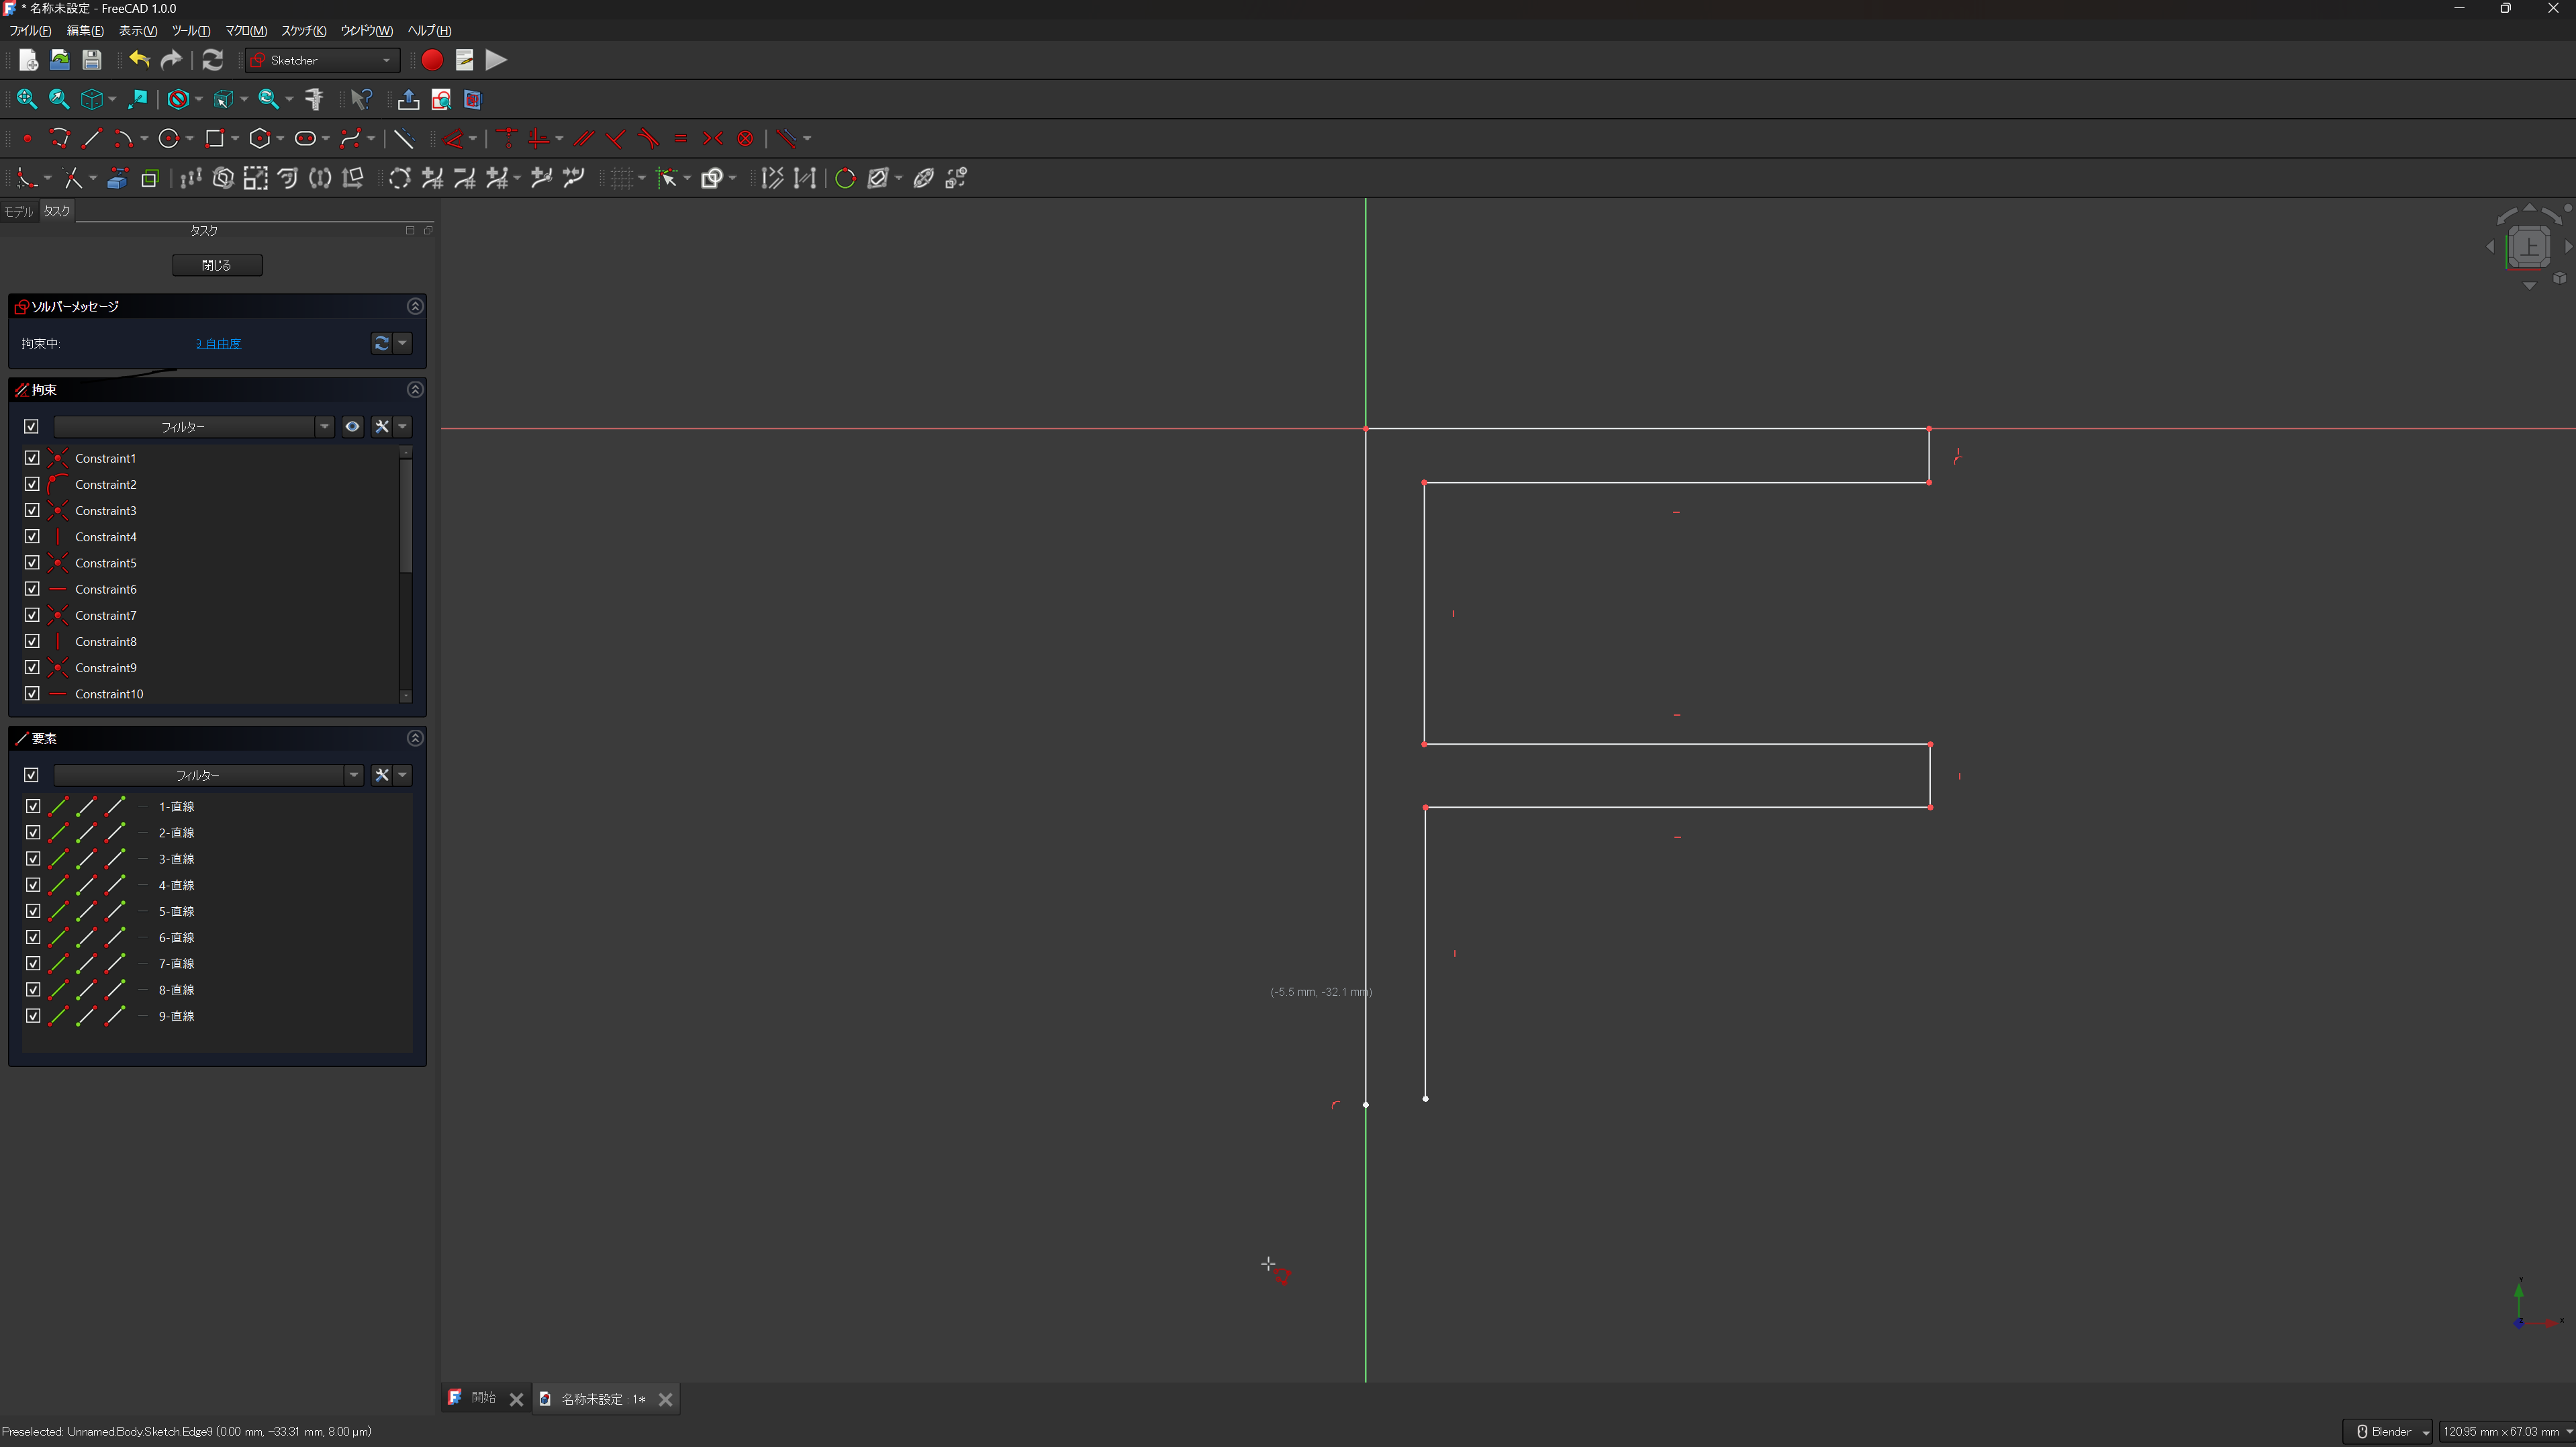2576x1447 pixels.
Task: Open the Sketcher workbench dropdown
Action: (x=322, y=60)
